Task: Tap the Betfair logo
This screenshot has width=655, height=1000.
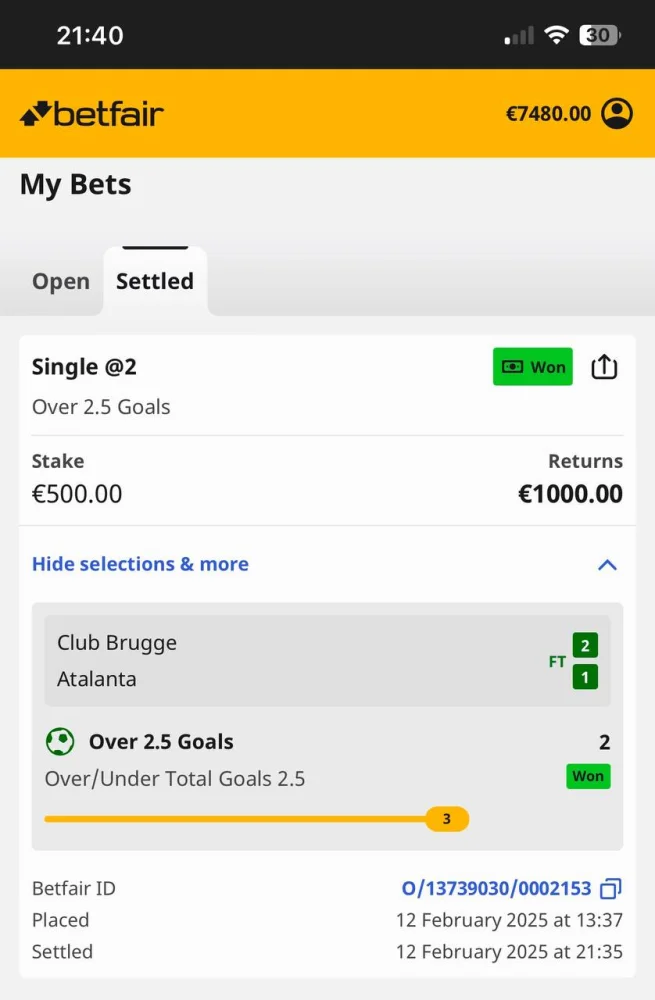Action: pyautogui.click(x=91, y=114)
